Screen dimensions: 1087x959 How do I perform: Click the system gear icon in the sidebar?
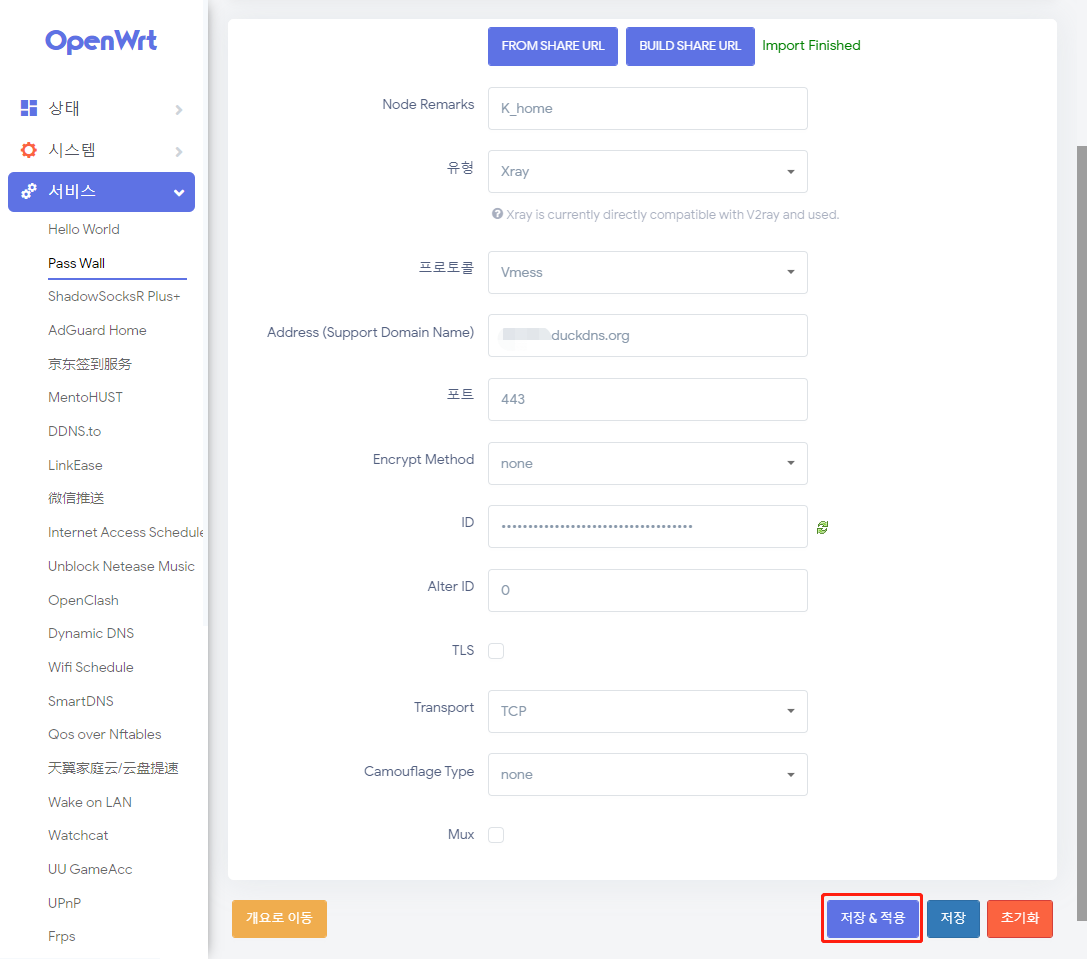click(x=28, y=150)
